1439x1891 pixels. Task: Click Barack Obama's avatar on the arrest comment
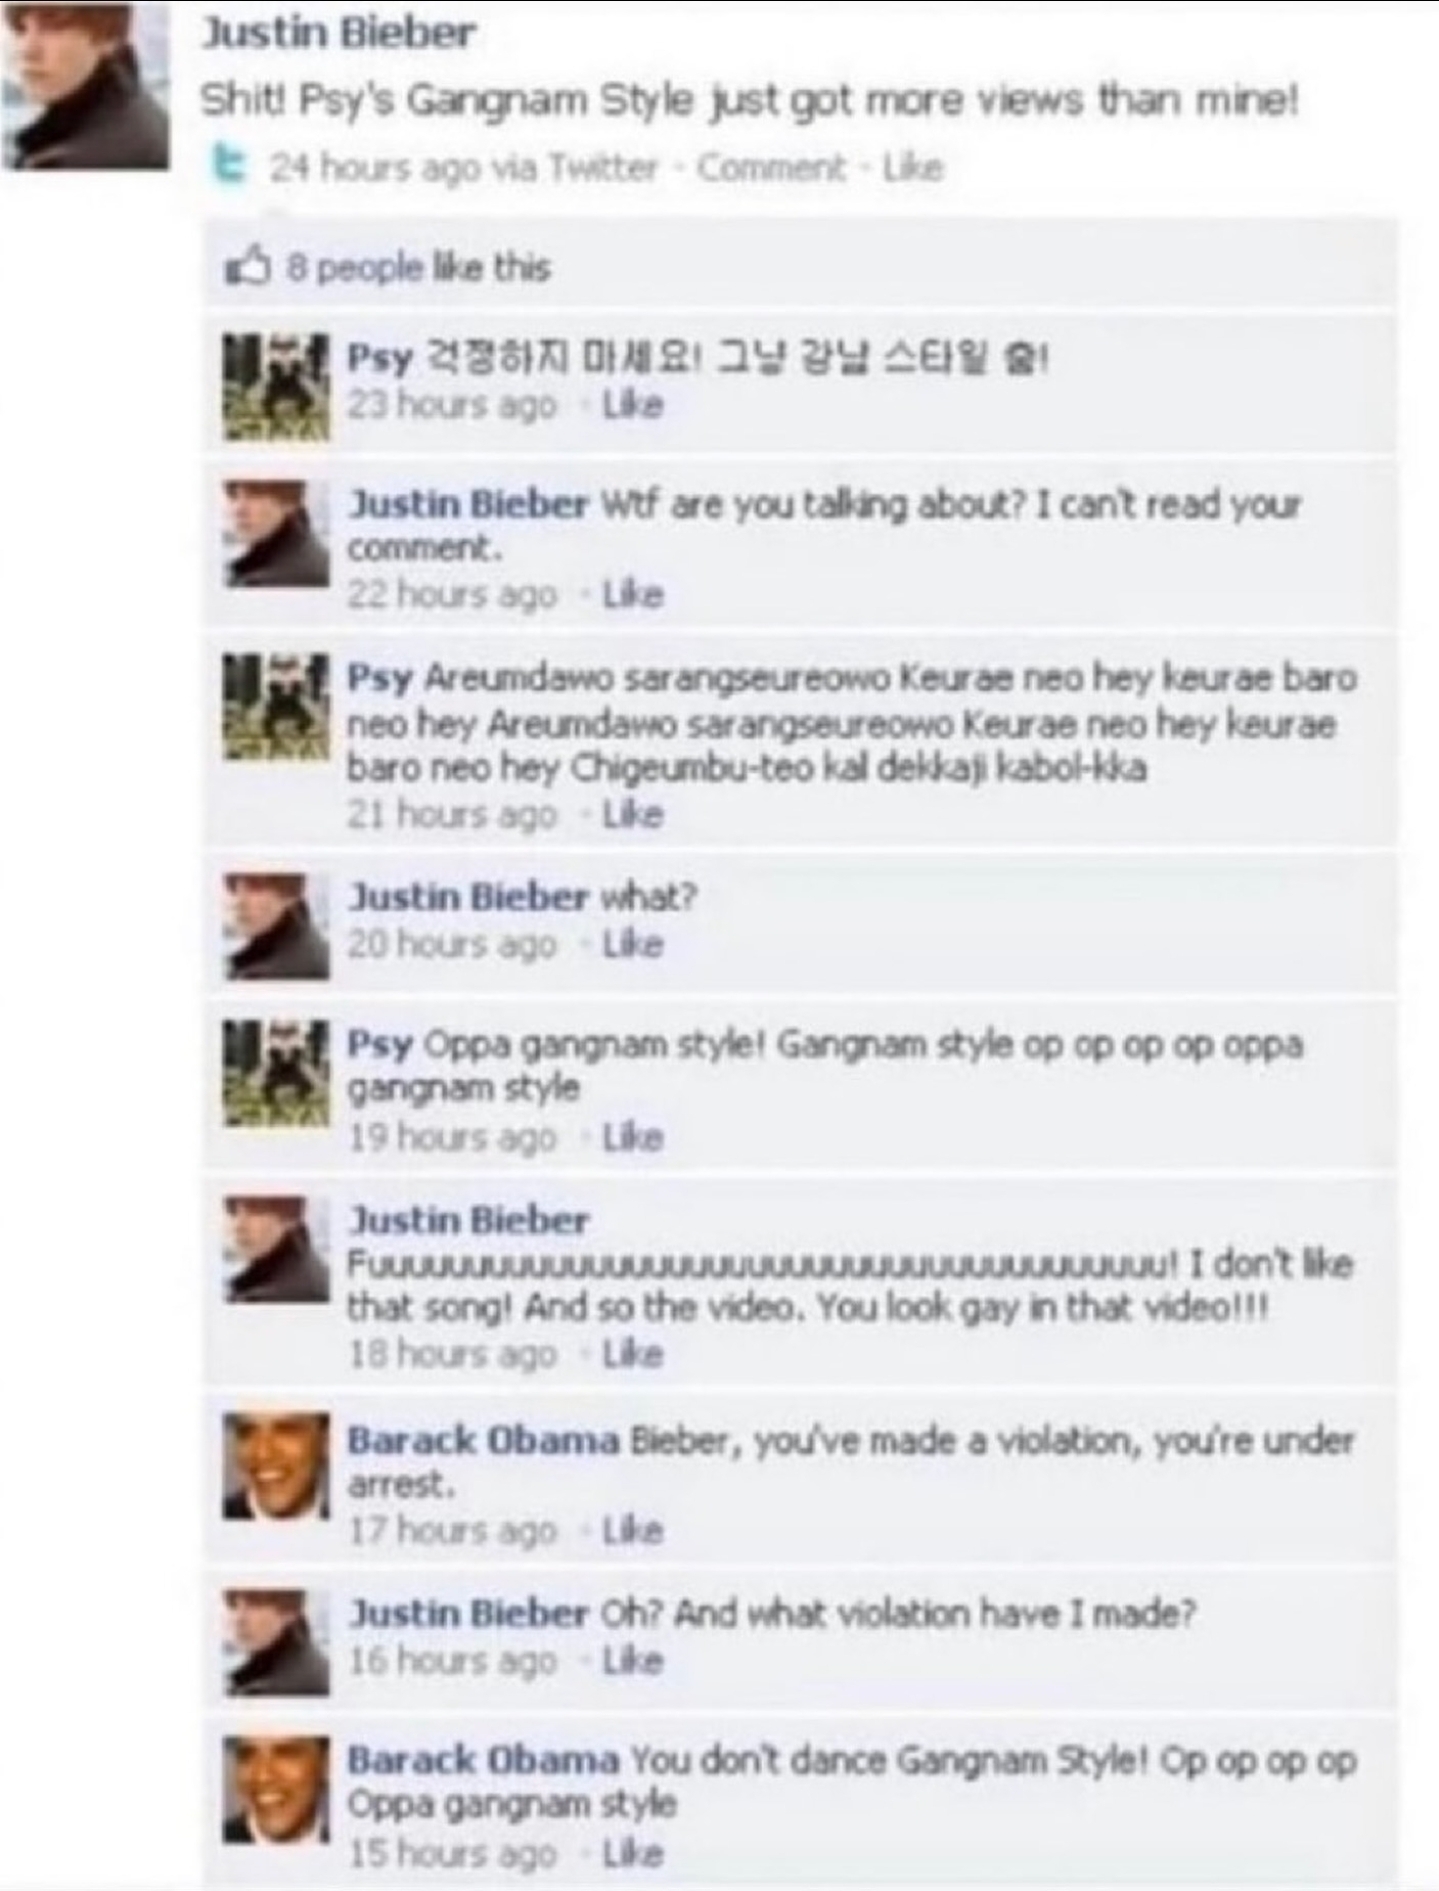276,1465
